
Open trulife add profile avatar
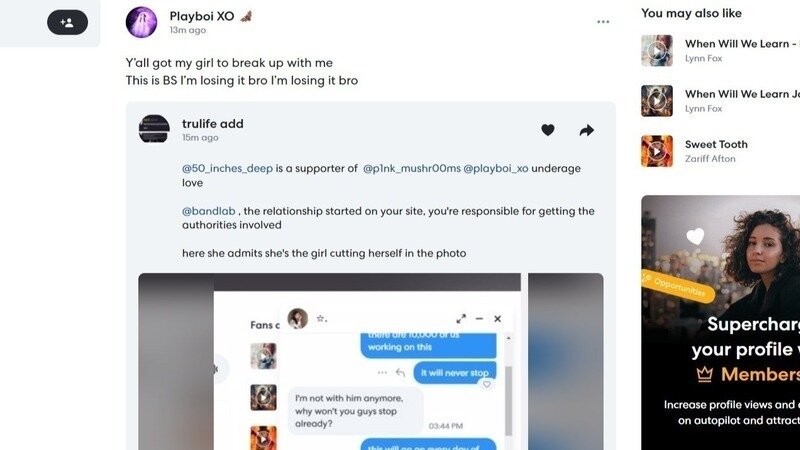pyautogui.click(x=154, y=129)
